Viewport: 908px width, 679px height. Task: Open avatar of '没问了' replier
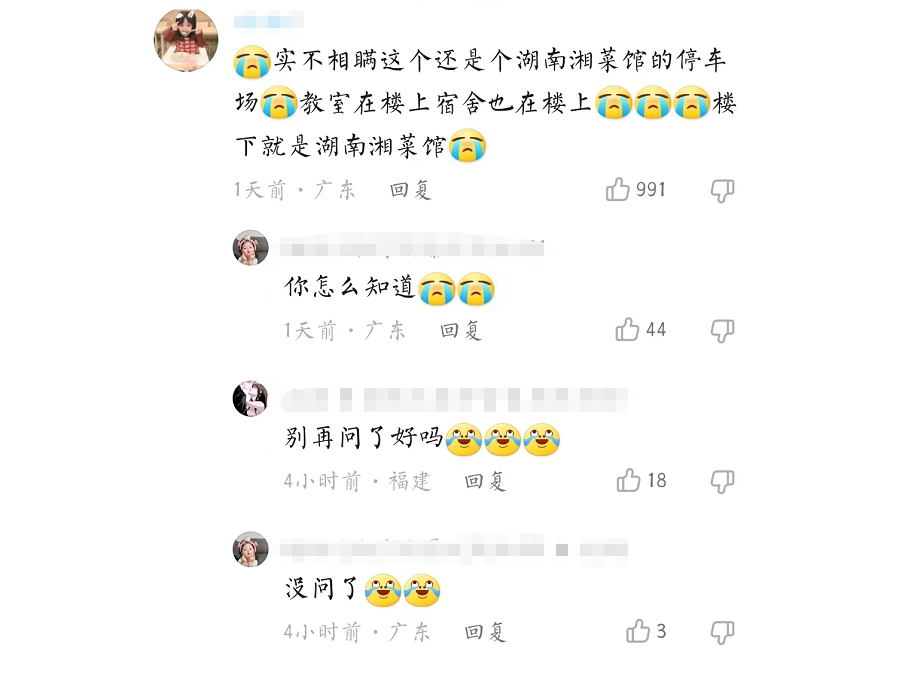point(251,549)
